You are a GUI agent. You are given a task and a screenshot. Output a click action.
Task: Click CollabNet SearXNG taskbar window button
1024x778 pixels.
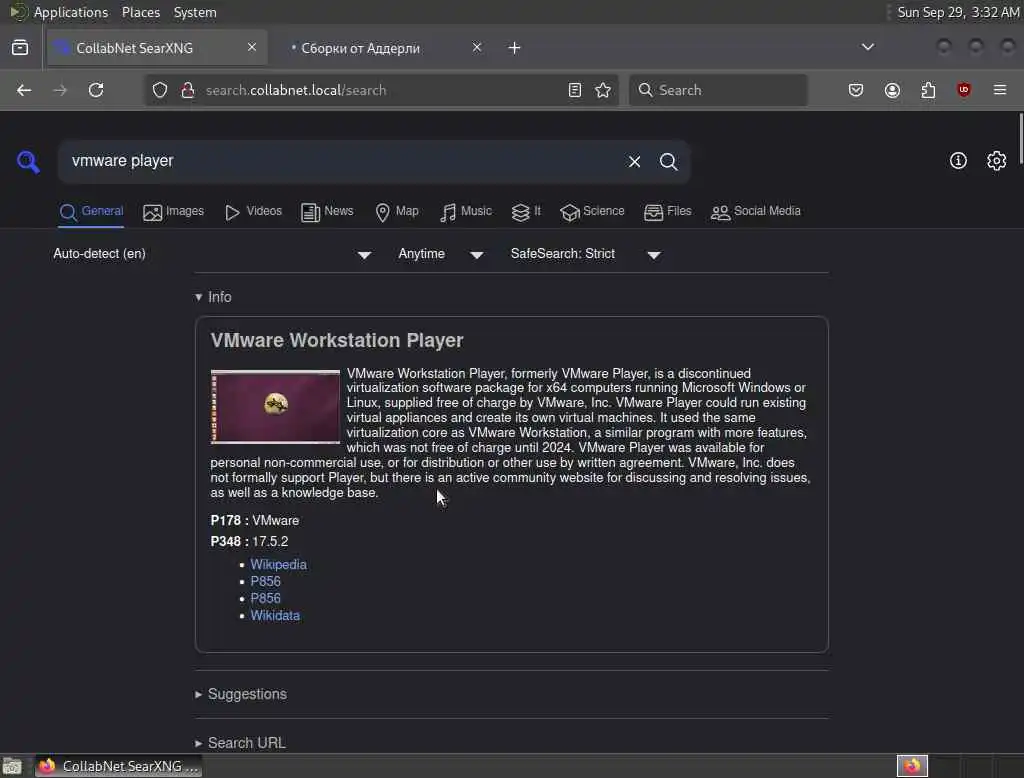(x=118, y=766)
